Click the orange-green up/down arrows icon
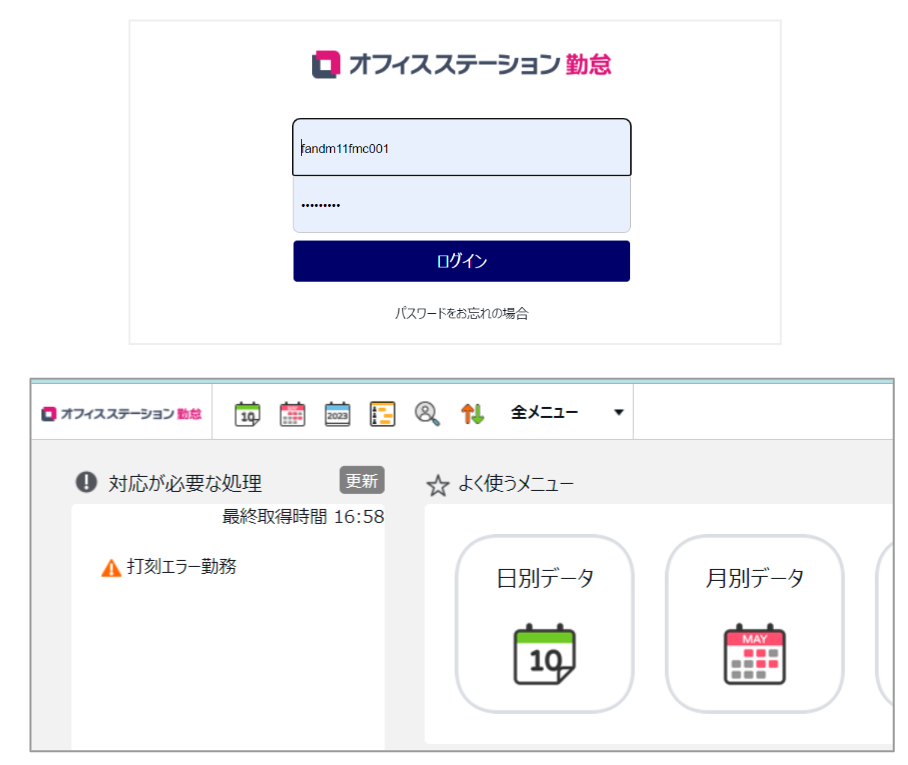 pyautogui.click(x=472, y=413)
